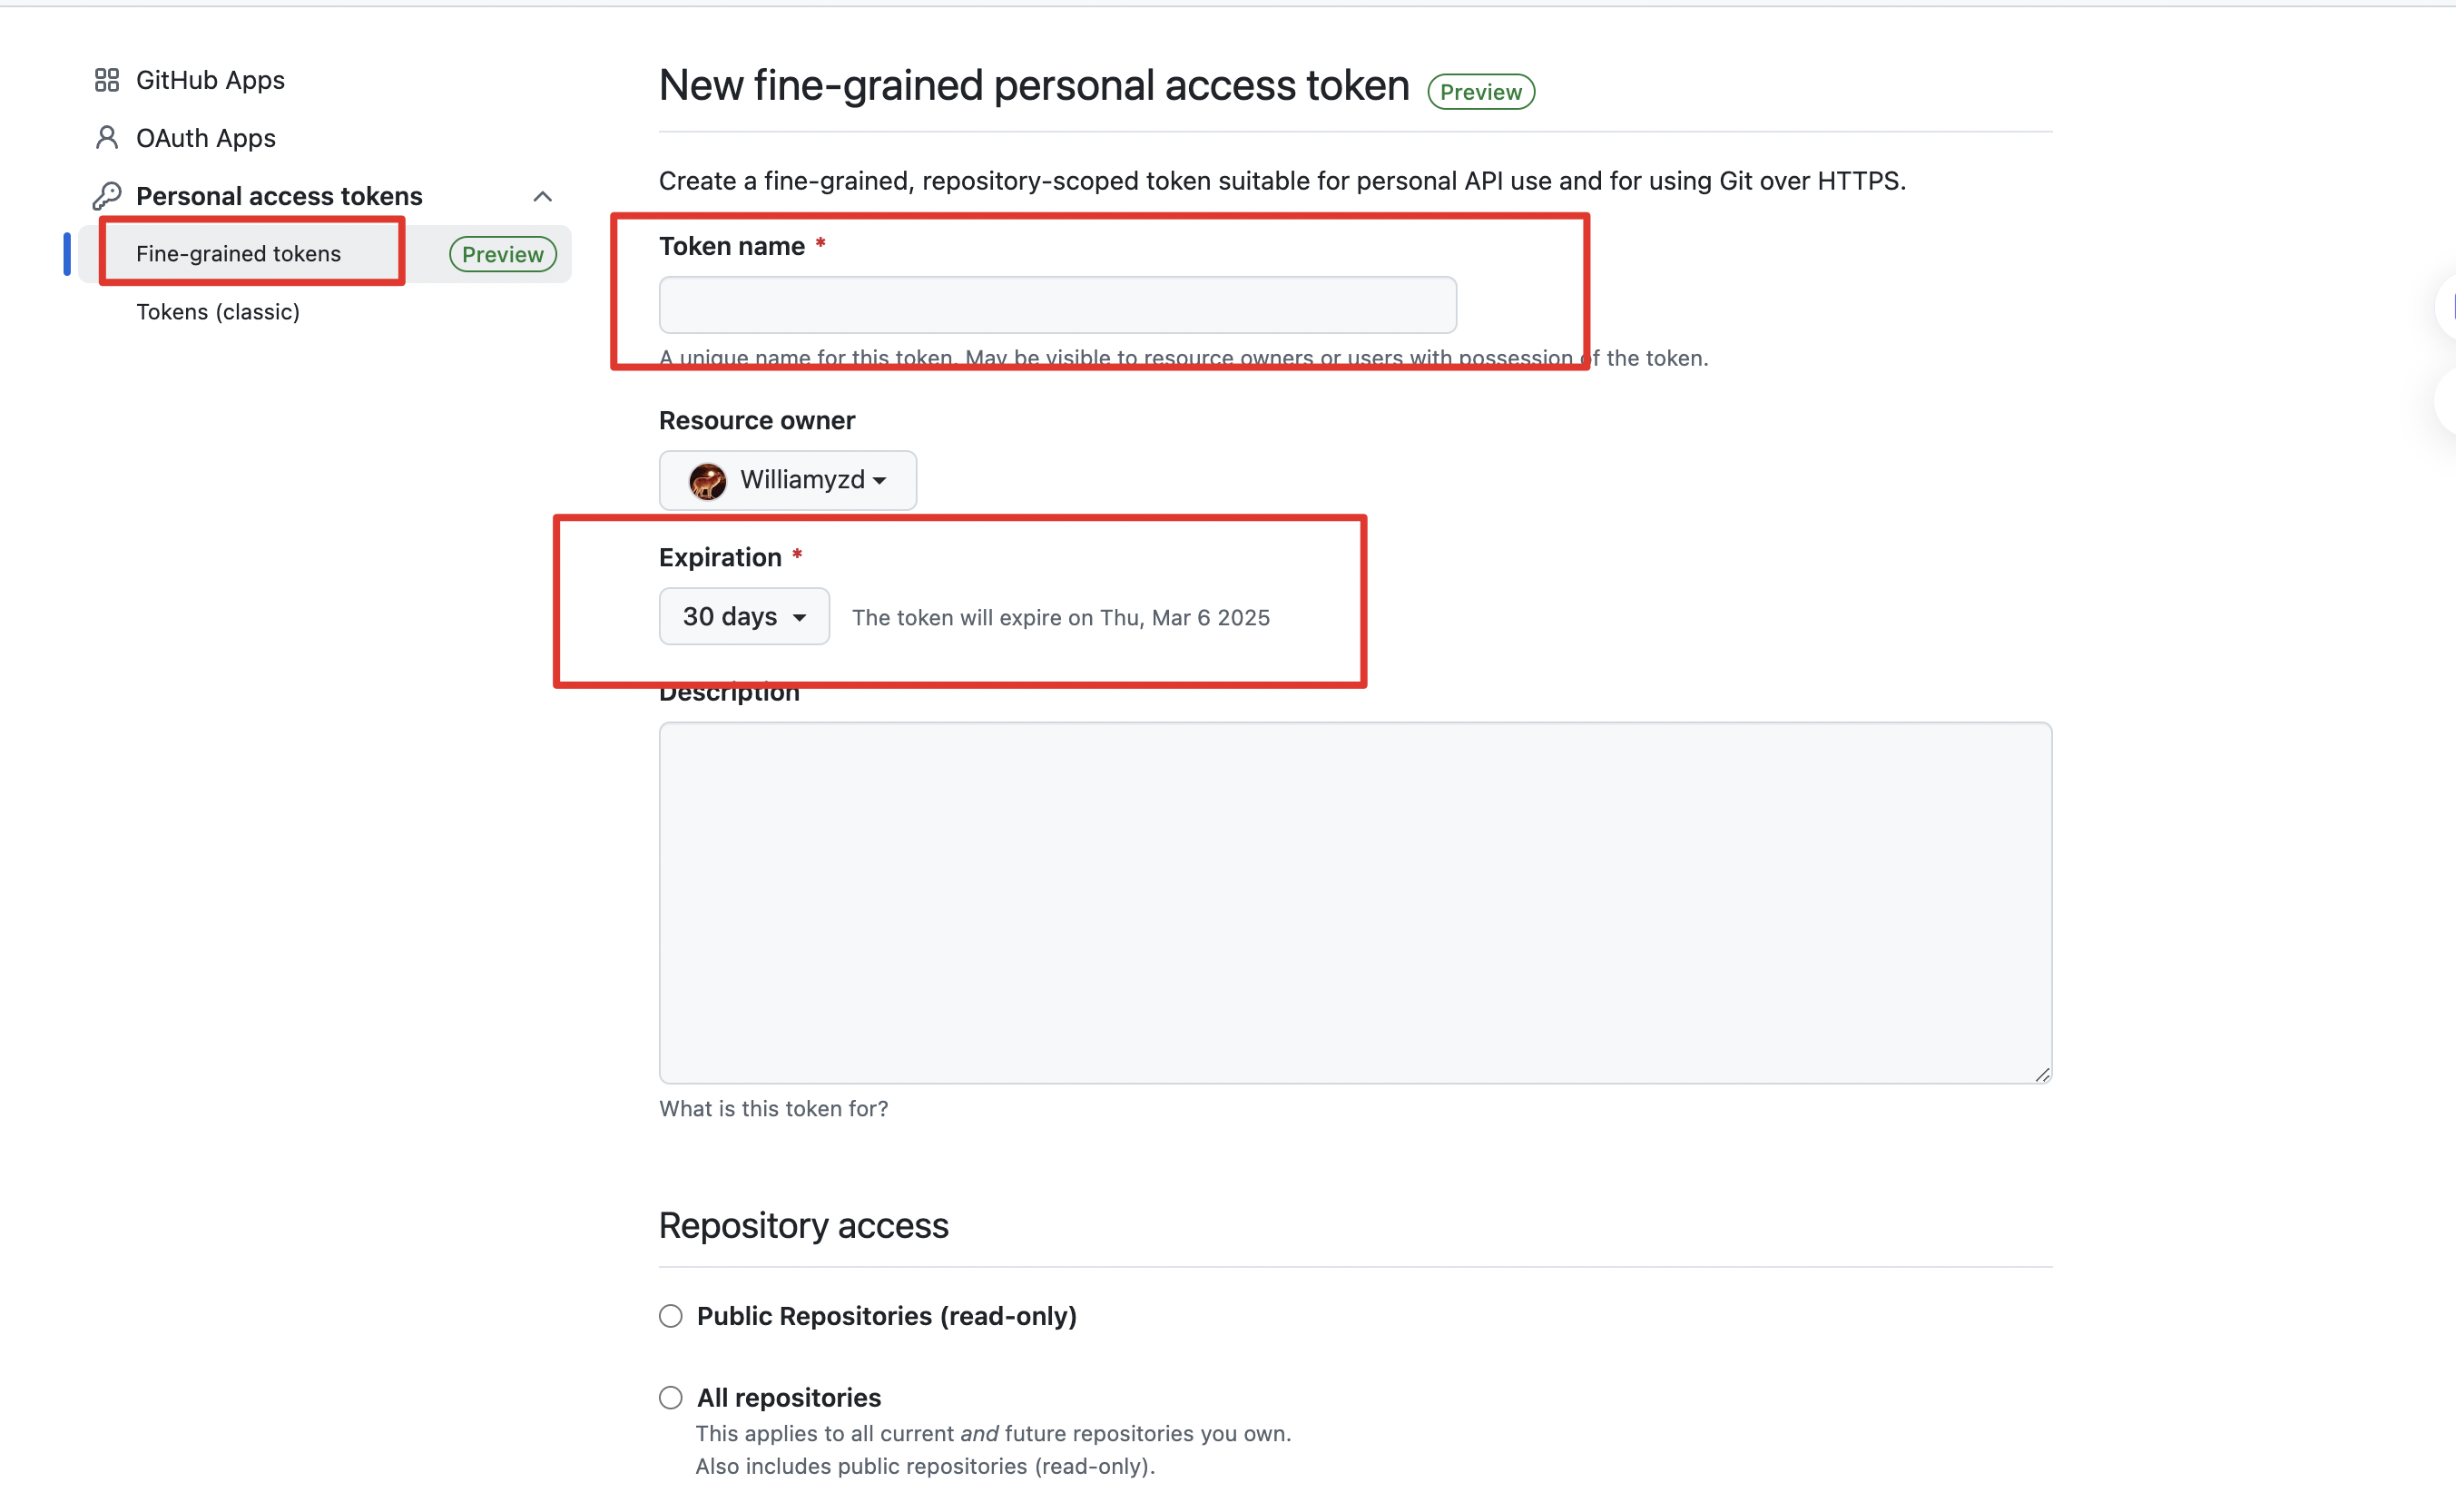Click the OAuth Apps person icon

[x=107, y=138]
